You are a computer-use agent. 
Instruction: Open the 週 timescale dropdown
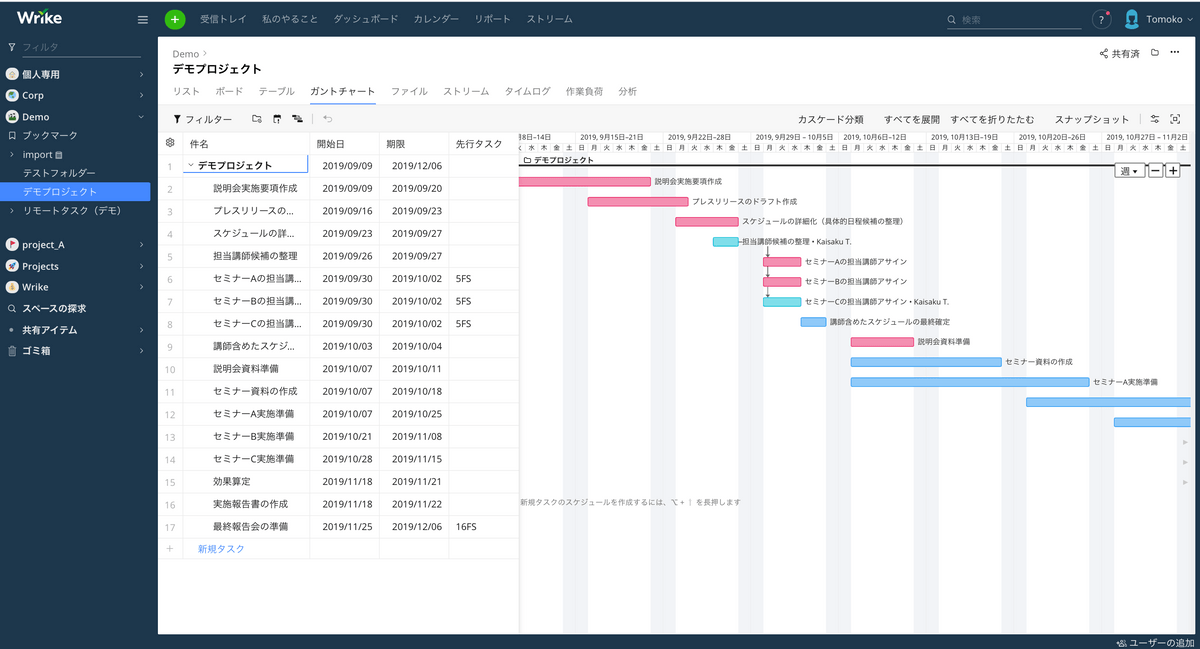coord(1129,171)
